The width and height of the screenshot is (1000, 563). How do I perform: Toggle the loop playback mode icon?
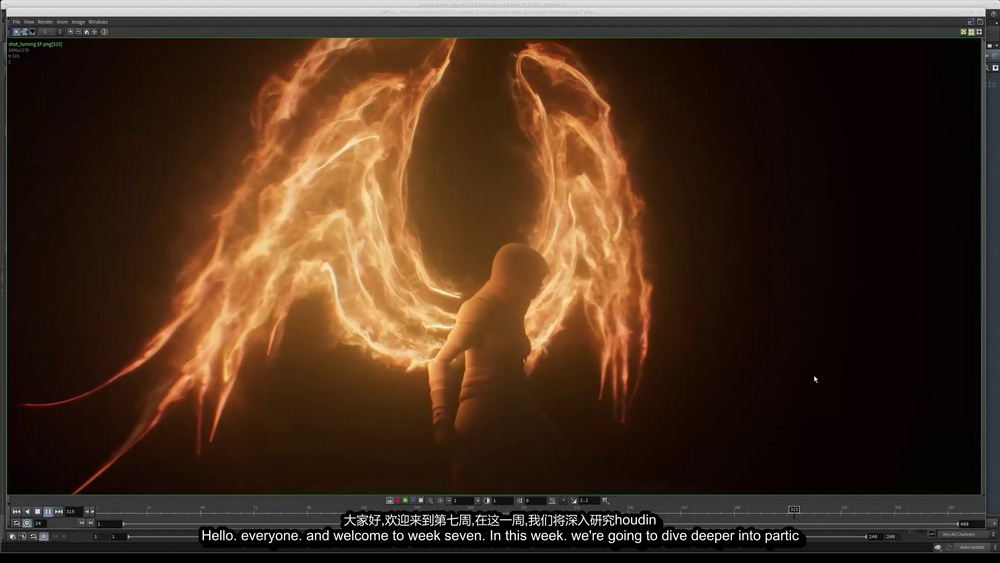17,523
